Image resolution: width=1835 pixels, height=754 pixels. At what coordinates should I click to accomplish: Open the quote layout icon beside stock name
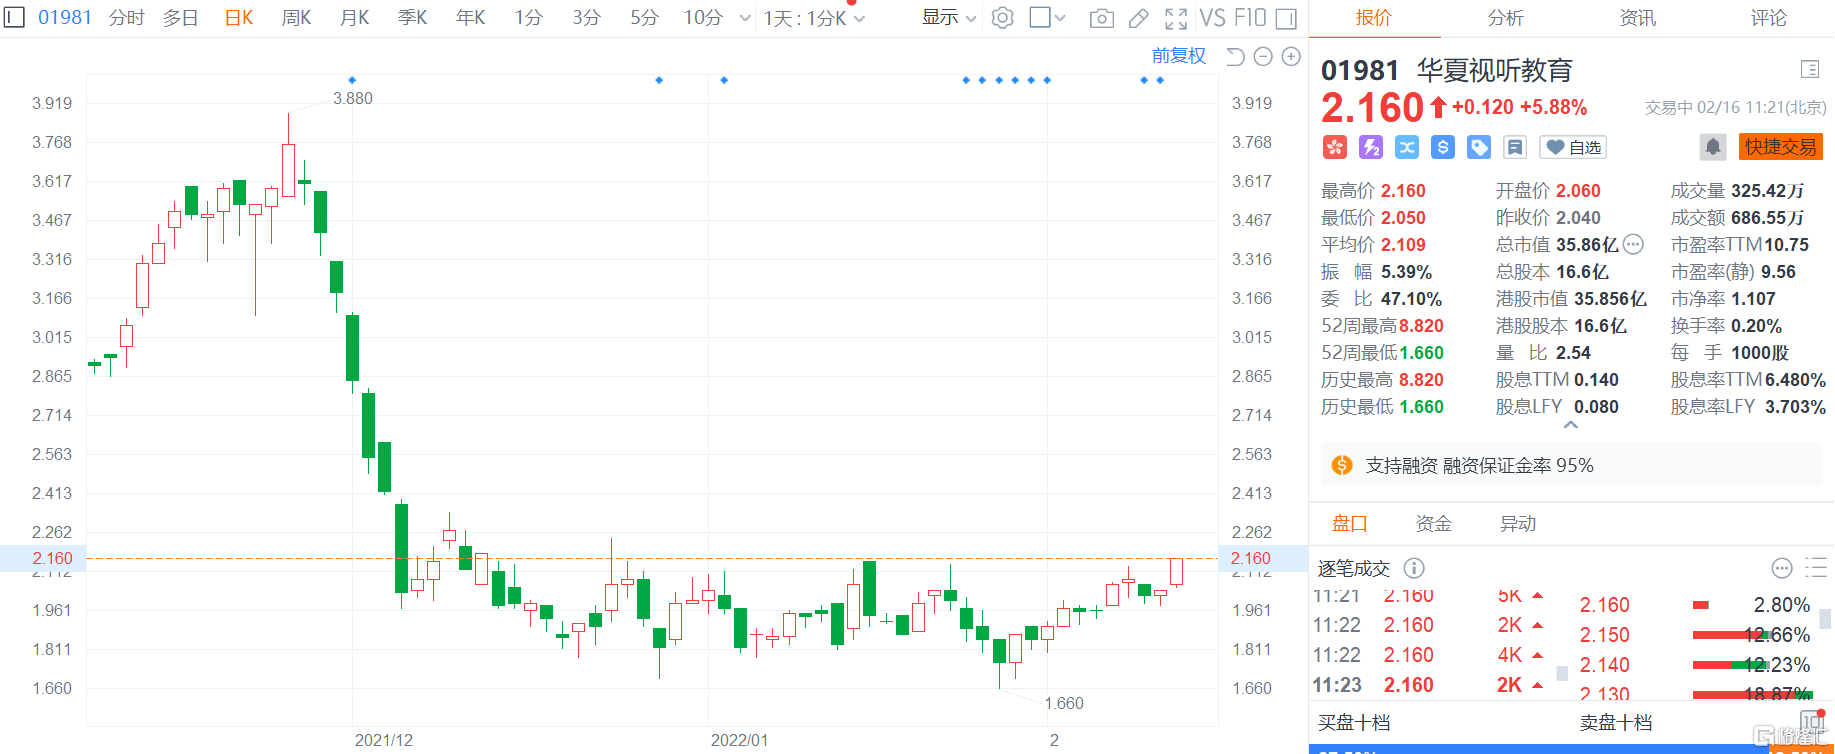(x=1809, y=69)
